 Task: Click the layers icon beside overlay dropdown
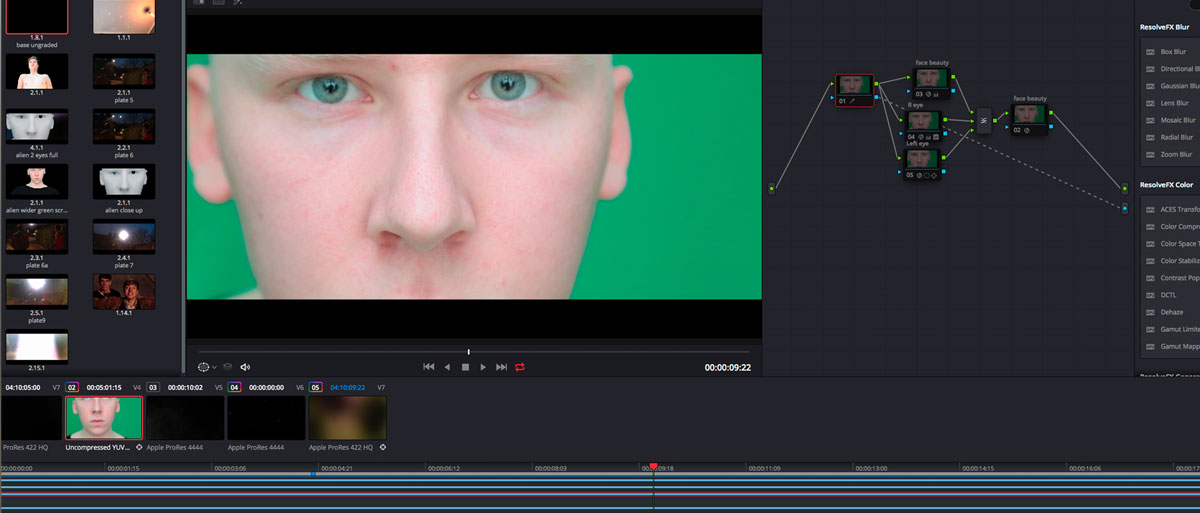(227, 367)
